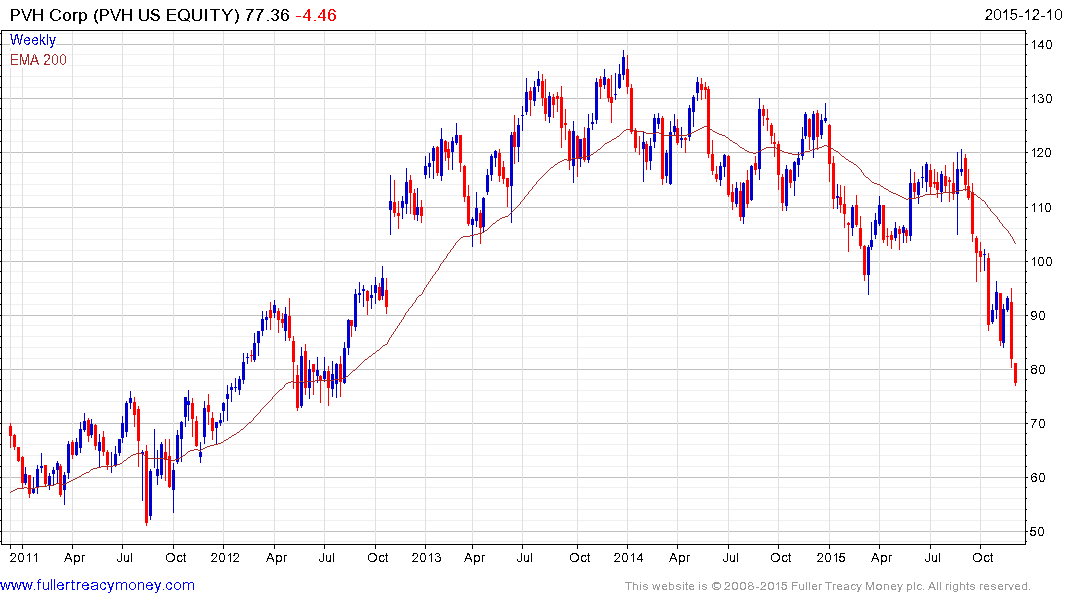The height and width of the screenshot is (600, 1075).
Task: Click the 2014 year label on the time axis
Action: [628, 557]
